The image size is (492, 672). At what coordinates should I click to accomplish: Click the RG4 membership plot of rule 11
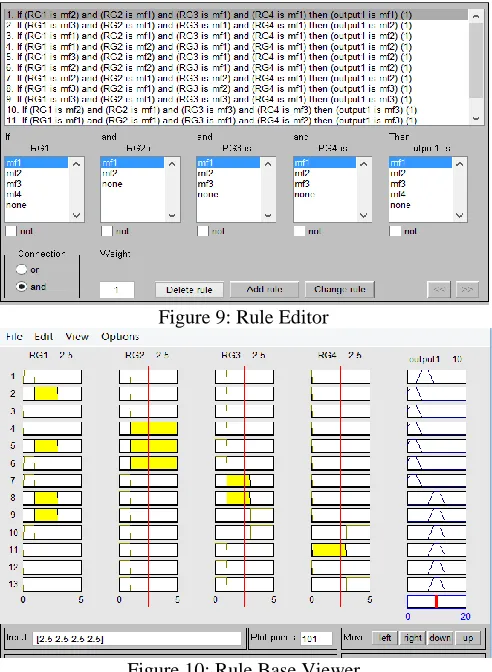point(341,550)
